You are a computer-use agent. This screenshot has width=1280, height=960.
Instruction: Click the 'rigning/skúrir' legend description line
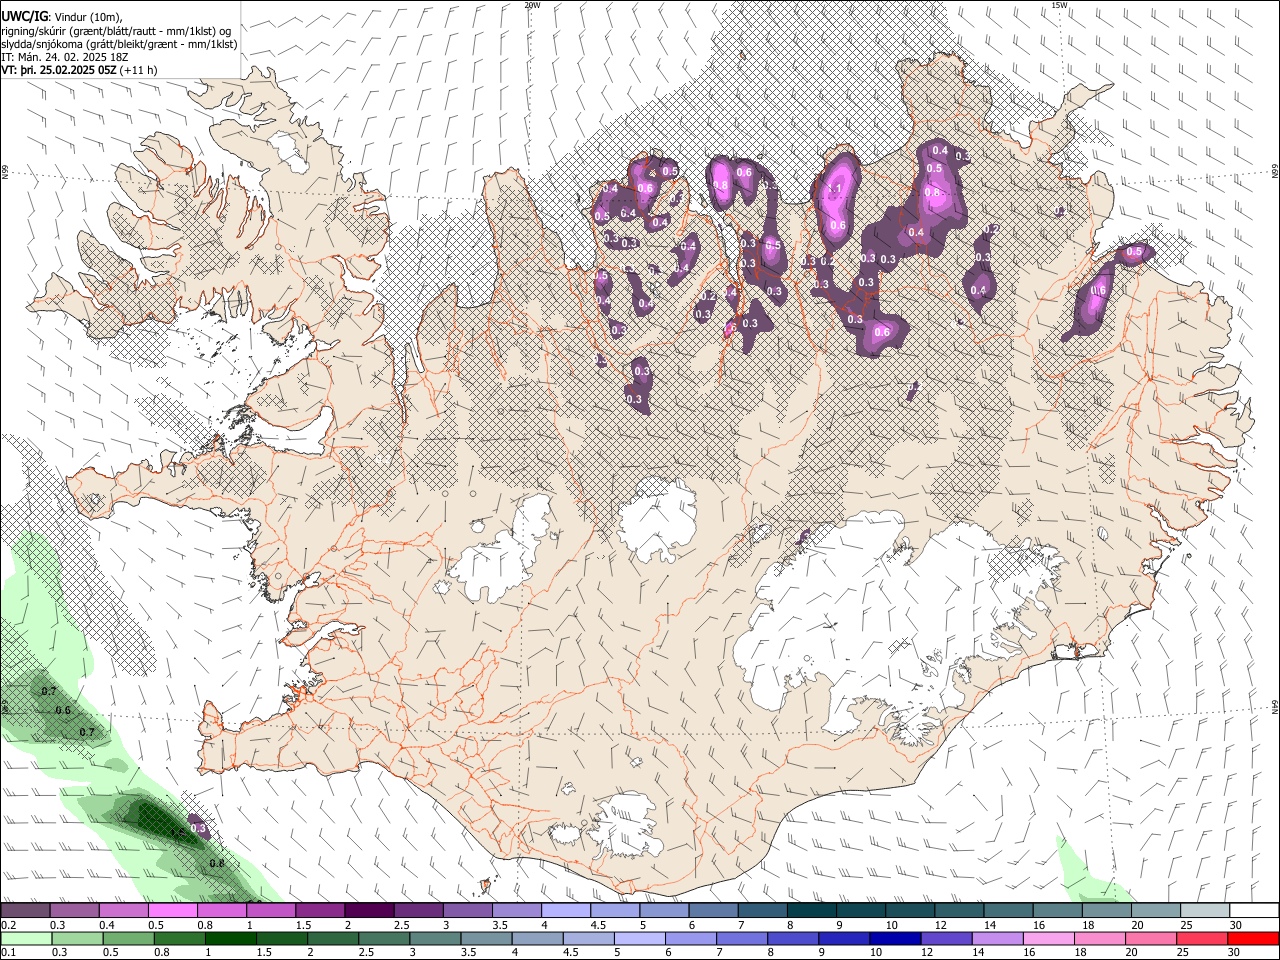click(x=117, y=30)
